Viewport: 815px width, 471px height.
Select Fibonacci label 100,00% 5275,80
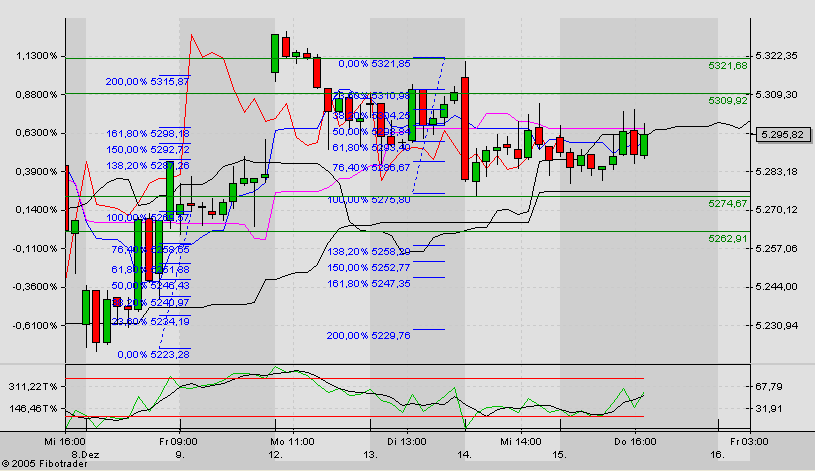[369, 200]
